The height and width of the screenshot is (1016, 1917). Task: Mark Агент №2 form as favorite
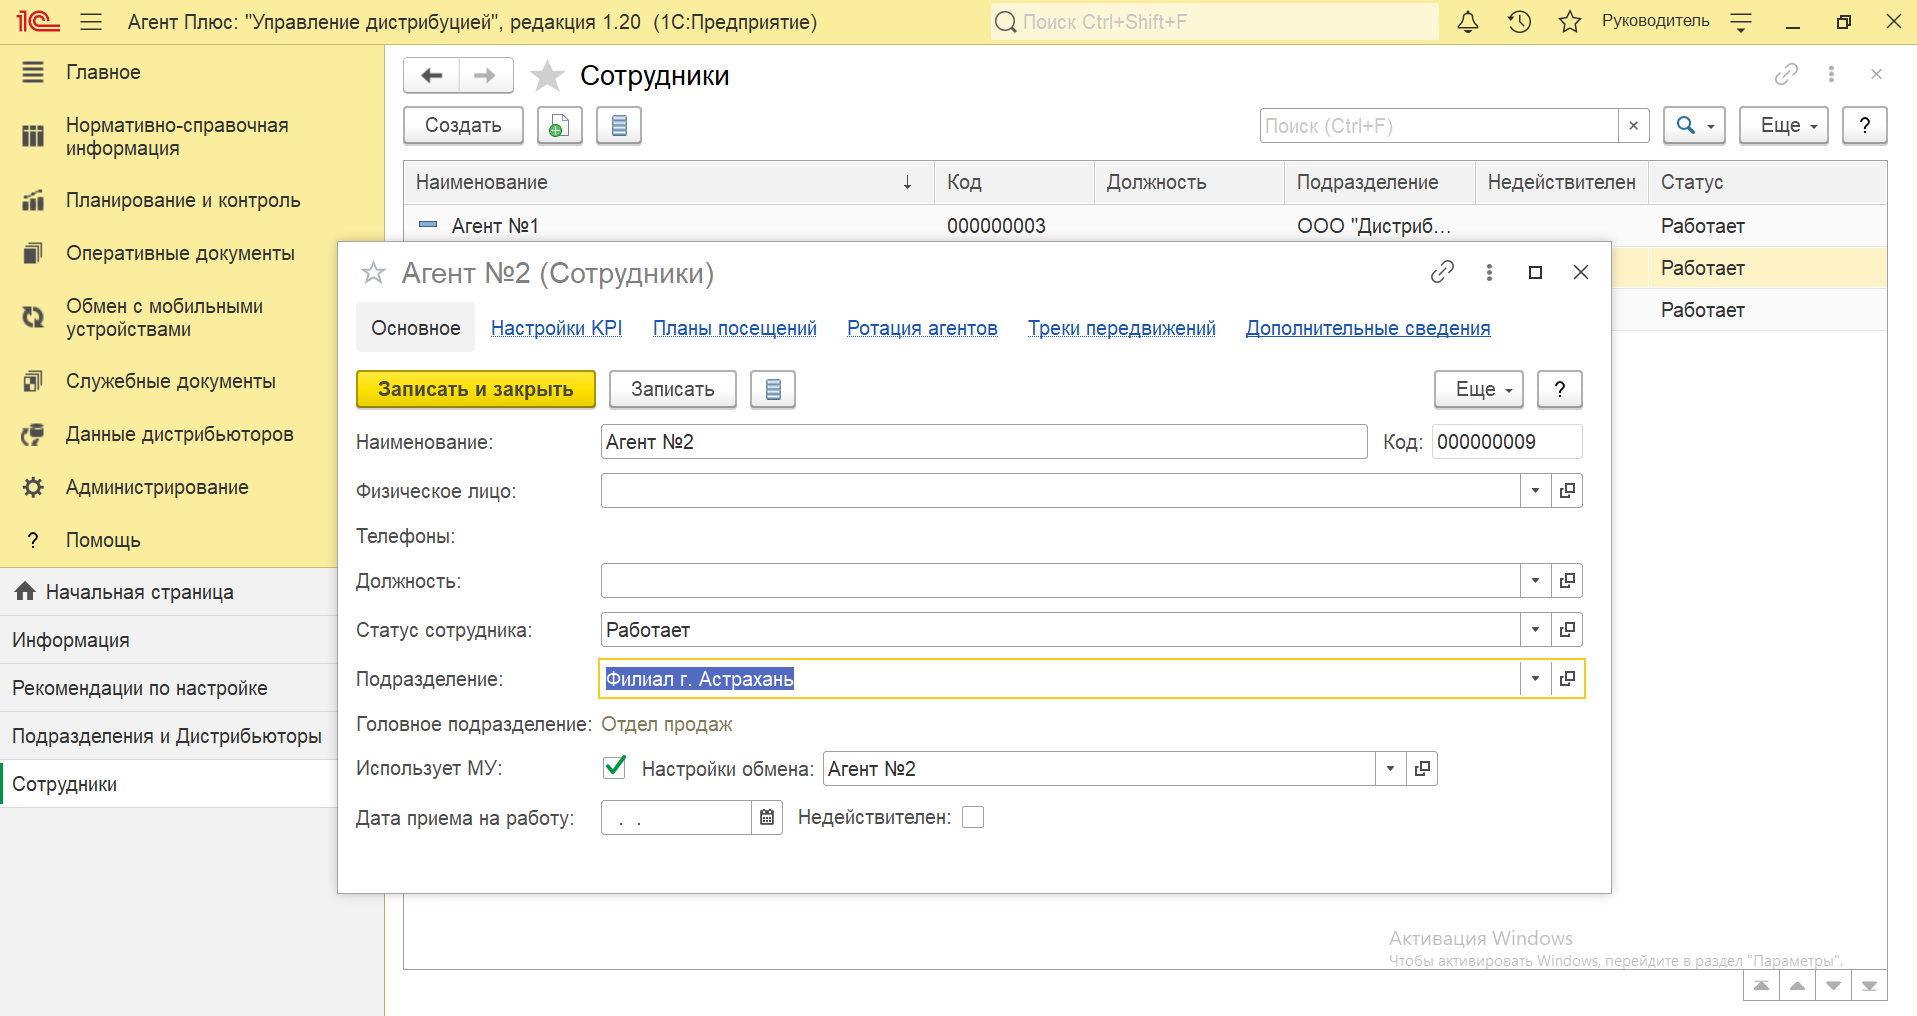pyautogui.click(x=373, y=272)
